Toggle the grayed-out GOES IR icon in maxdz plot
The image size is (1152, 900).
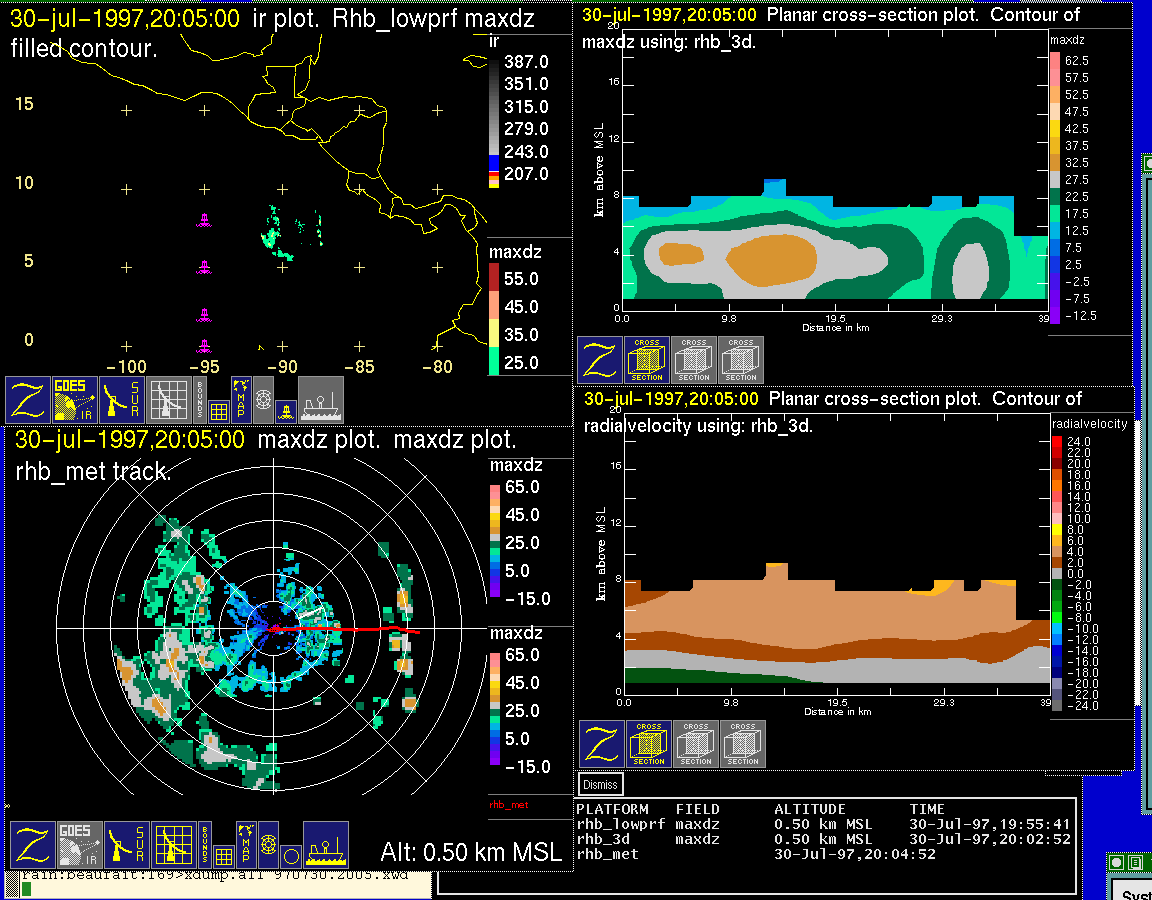[x=80, y=845]
